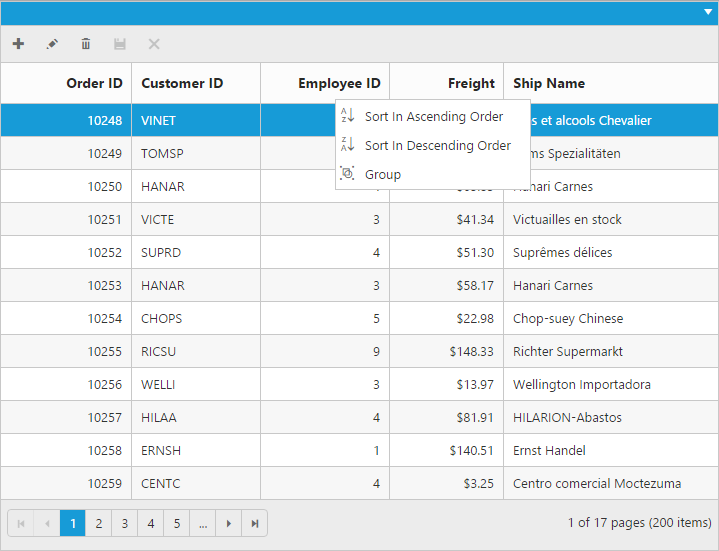Navigate to page 5
Image resolution: width=719 pixels, height=551 pixels.
177,523
